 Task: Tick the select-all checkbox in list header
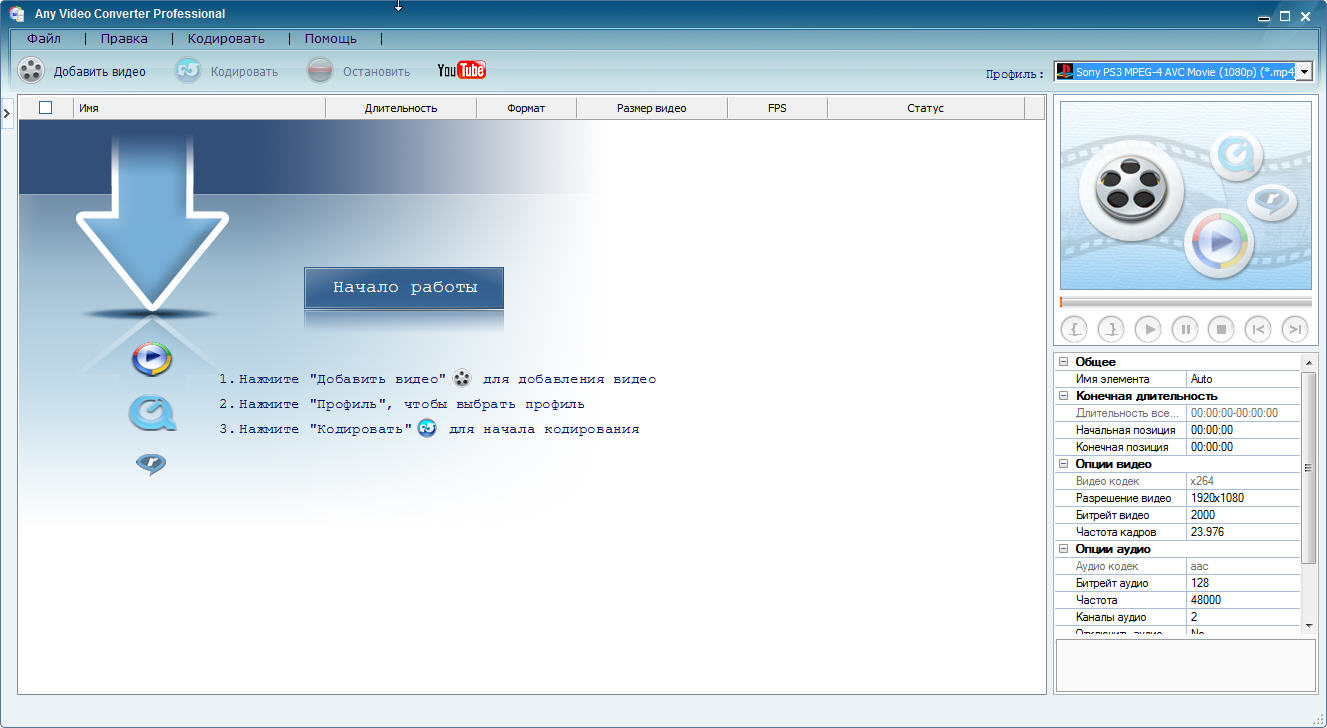point(45,108)
